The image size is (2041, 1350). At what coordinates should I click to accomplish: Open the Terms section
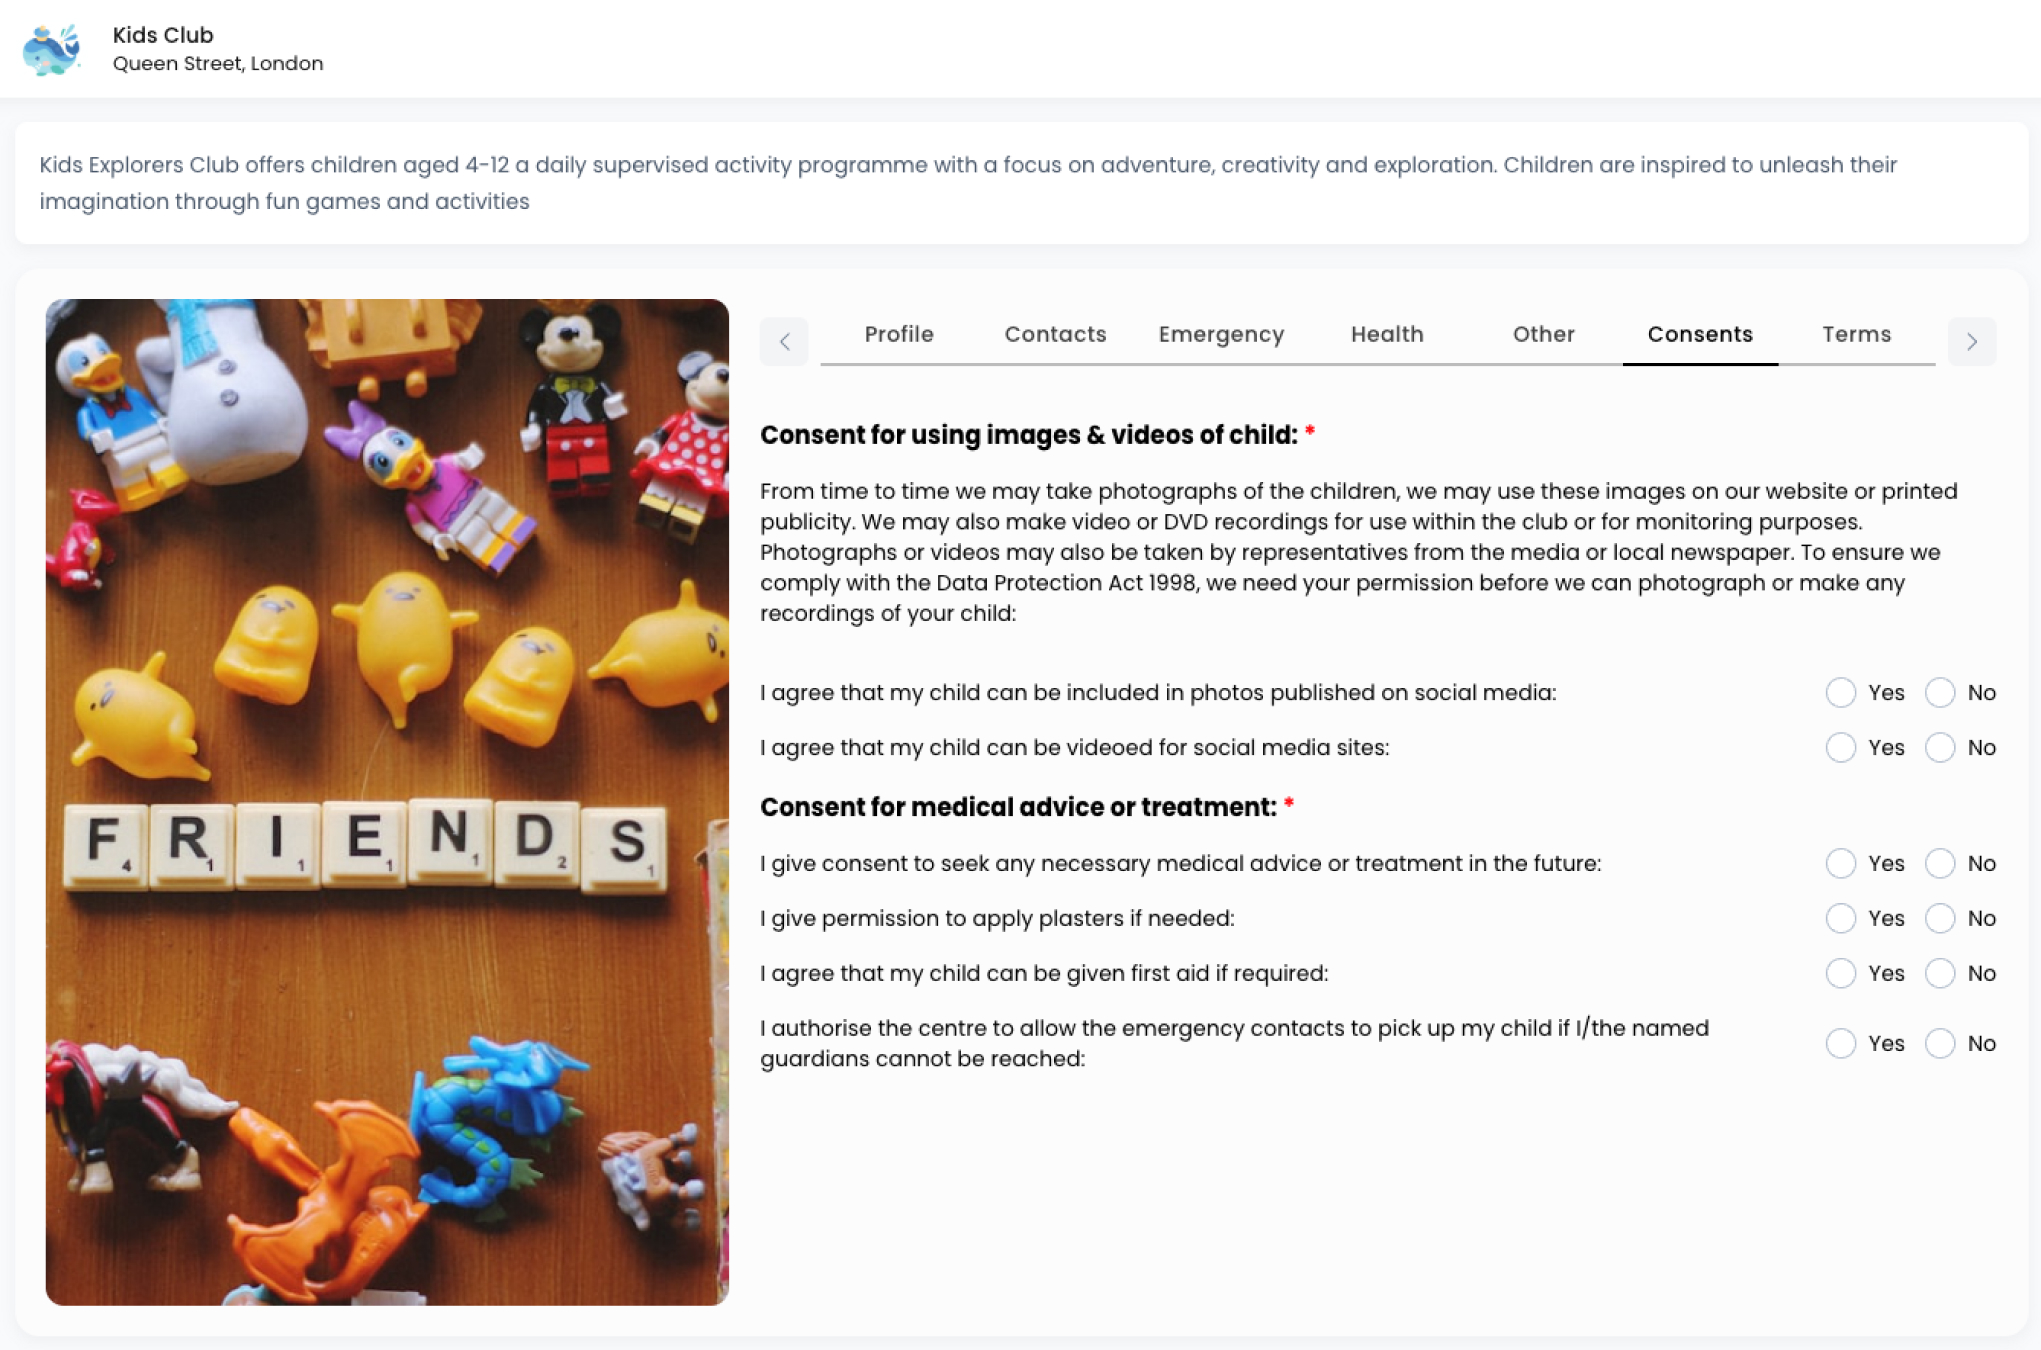pos(1856,334)
